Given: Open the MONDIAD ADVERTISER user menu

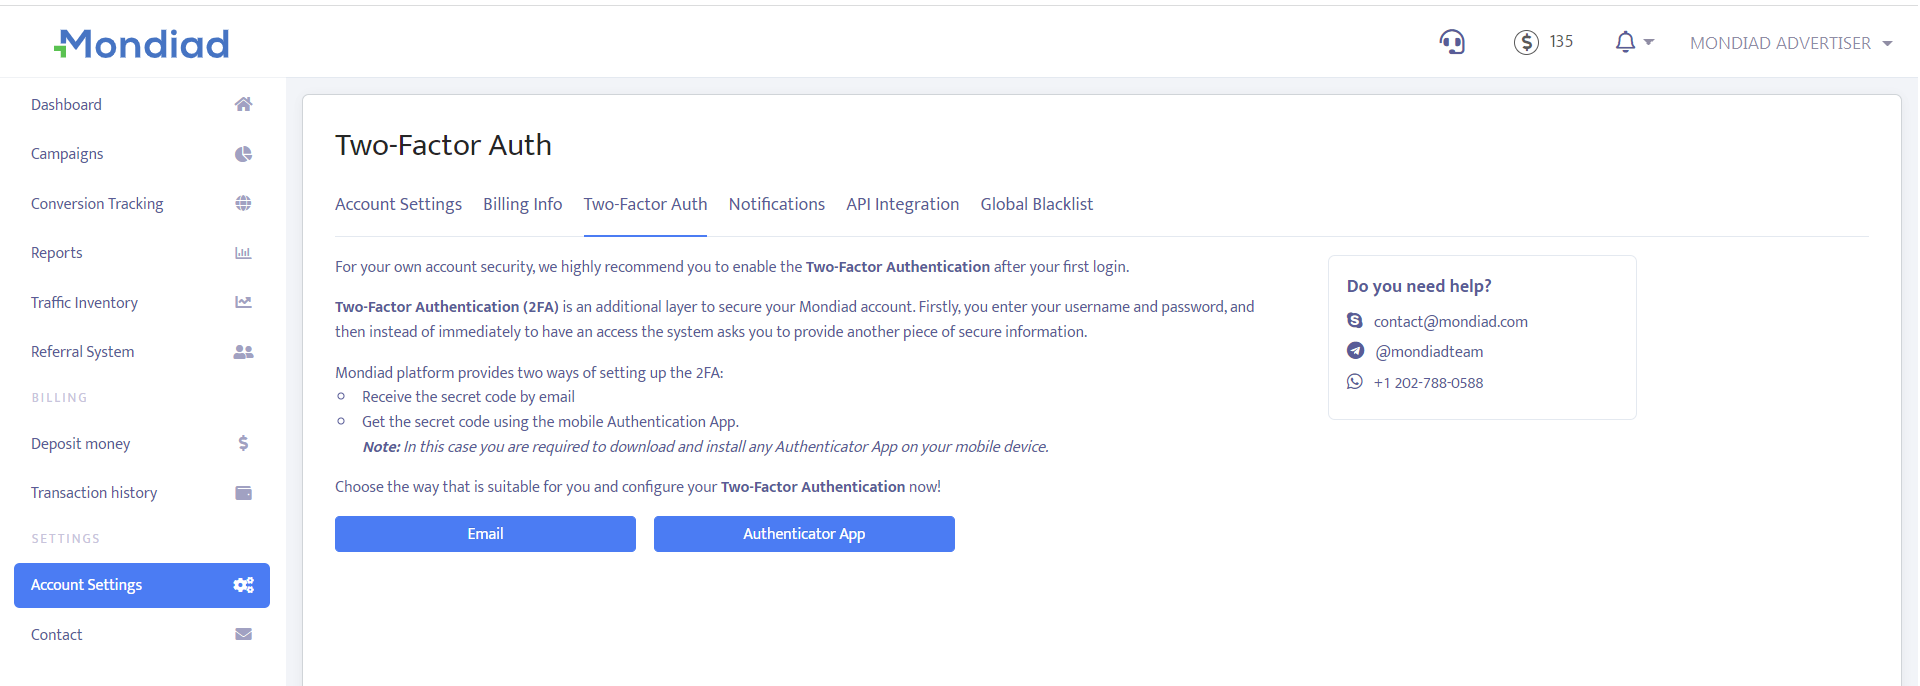Looking at the screenshot, I should click(1791, 43).
